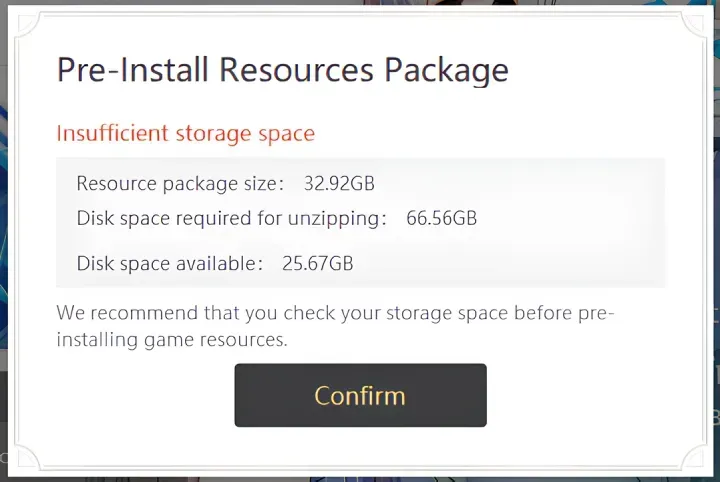Click the 'Resource package size' label
Image resolution: width=720 pixels, height=482 pixels.
coord(178,184)
